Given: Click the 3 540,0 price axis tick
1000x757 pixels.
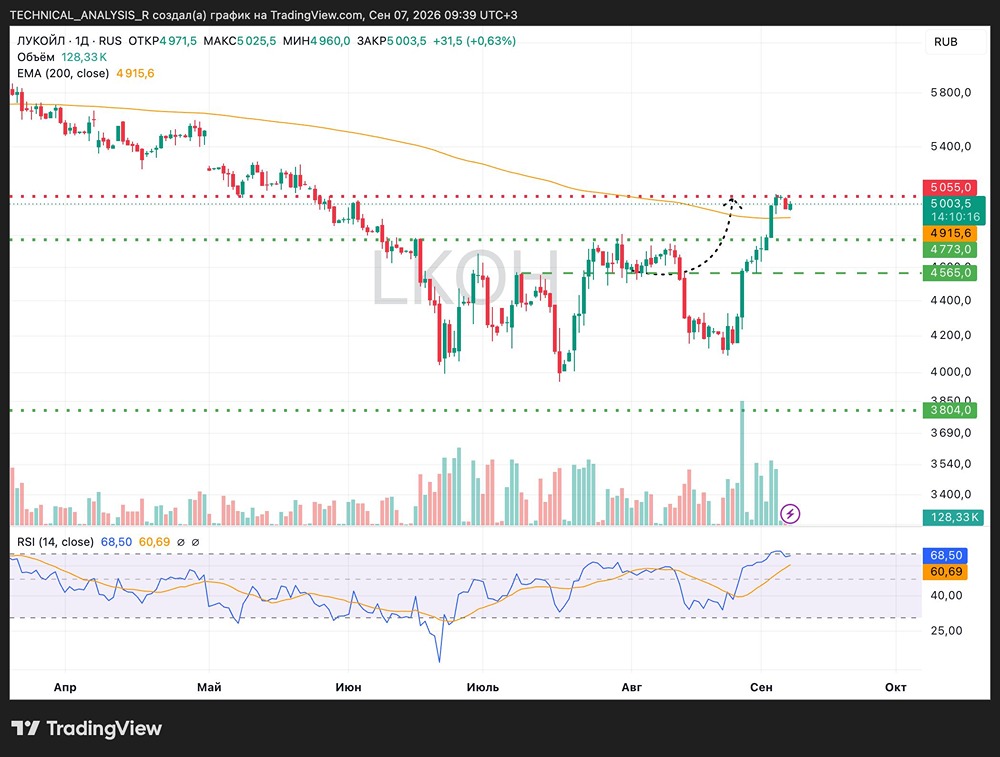Looking at the screenshot, I should (950, 464).
